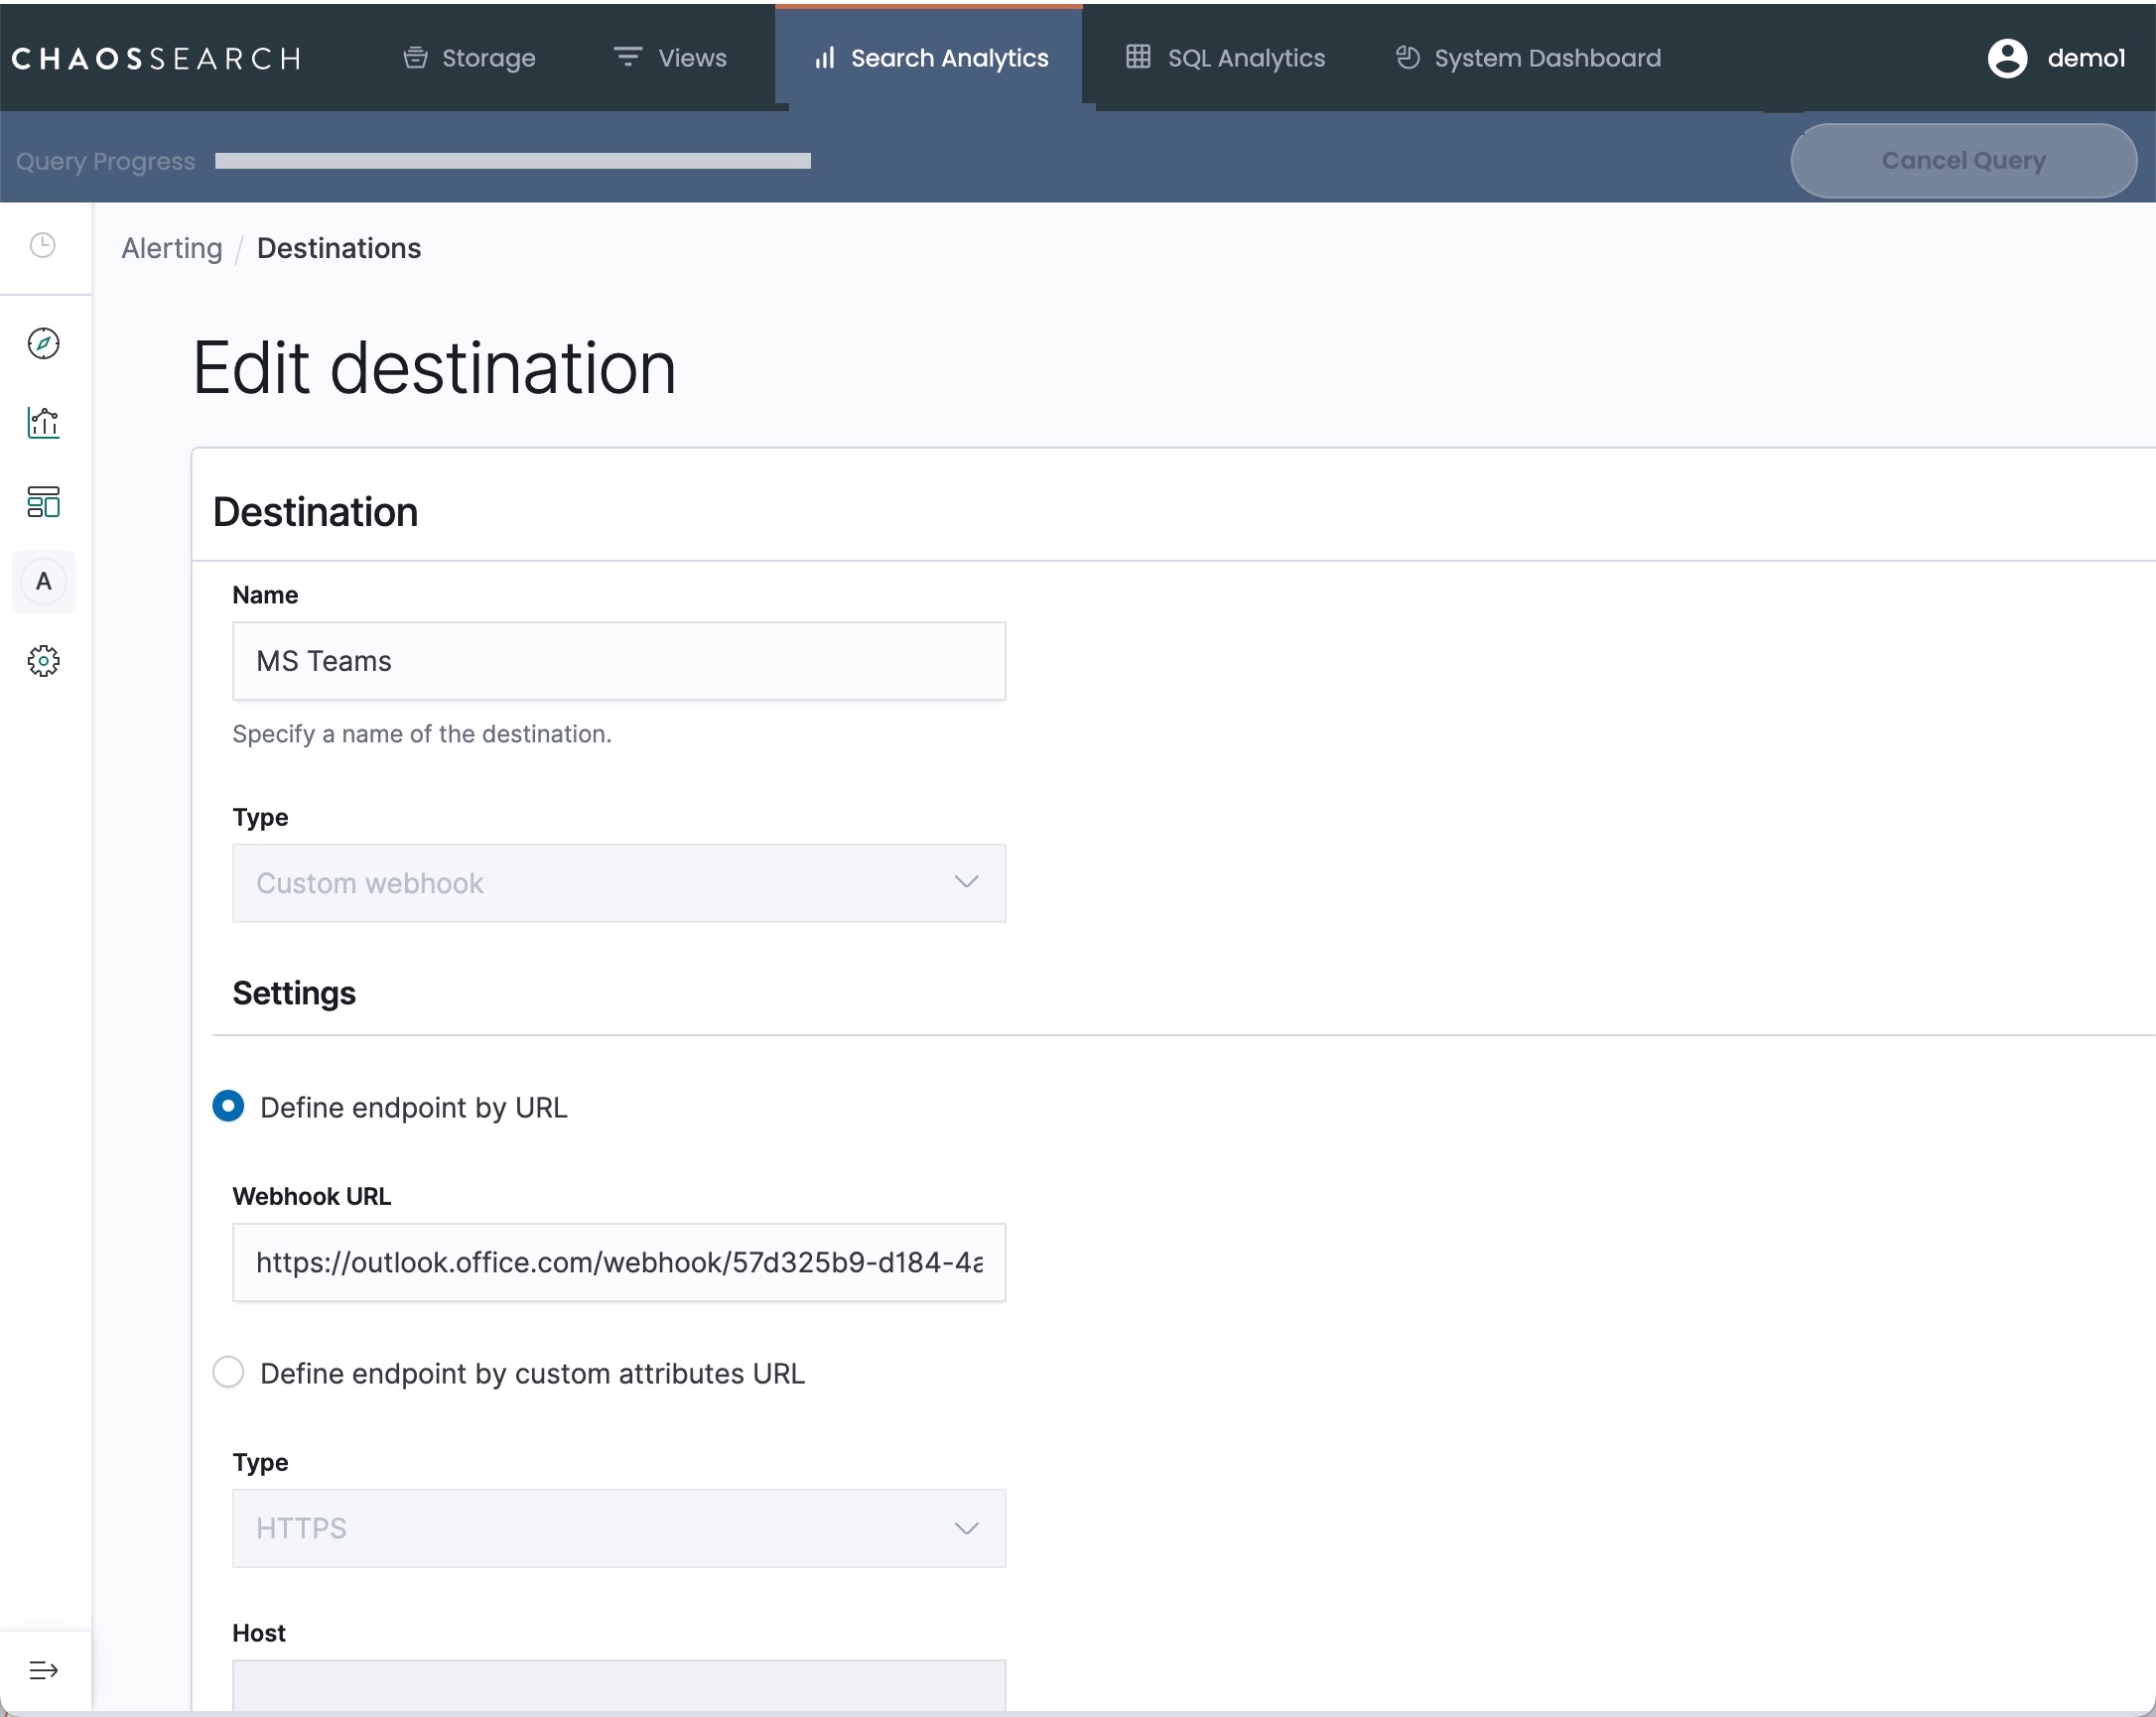2156x1717 pixels.
Task: Open the Alerting 'A' icon in sidebar
Action: pos(43,581)
